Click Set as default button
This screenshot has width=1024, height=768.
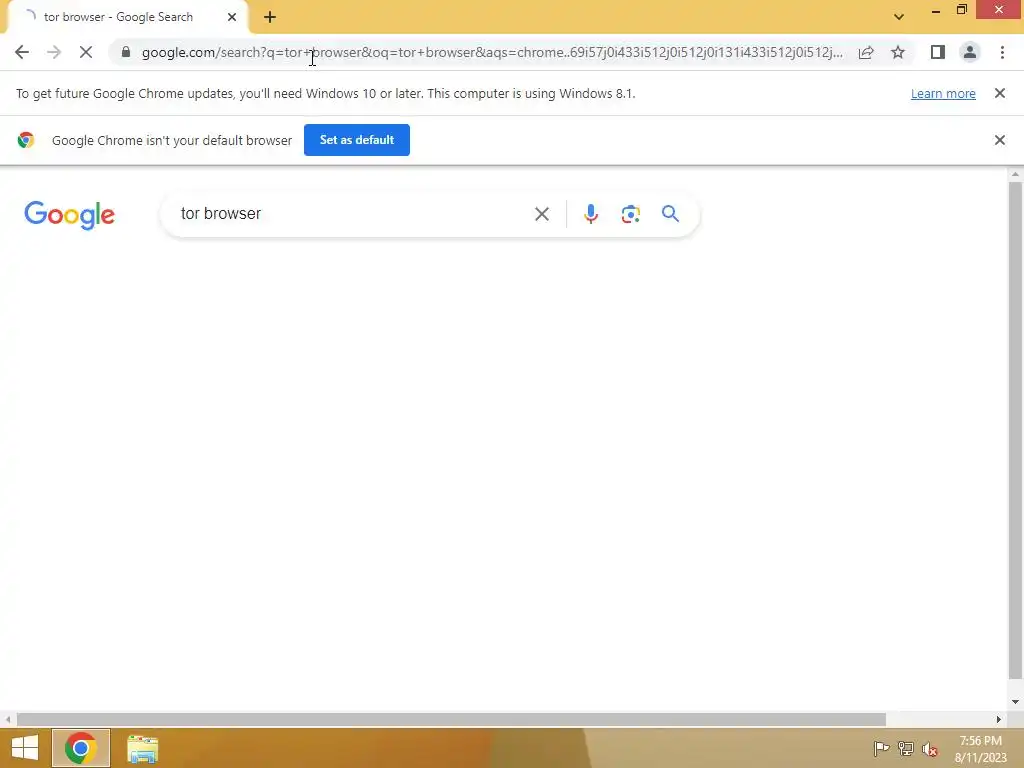357,140
